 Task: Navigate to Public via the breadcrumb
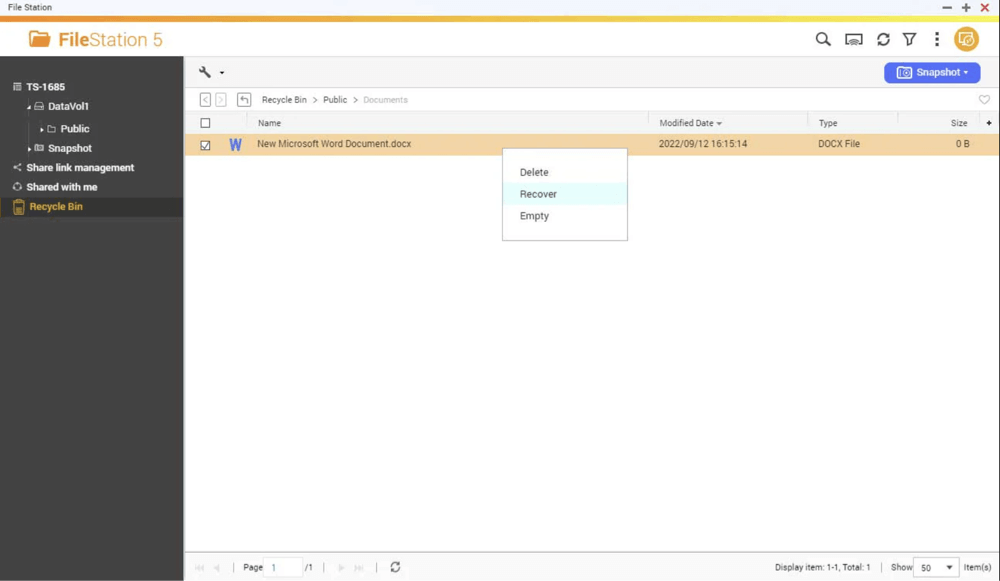[x=334, y=99]
